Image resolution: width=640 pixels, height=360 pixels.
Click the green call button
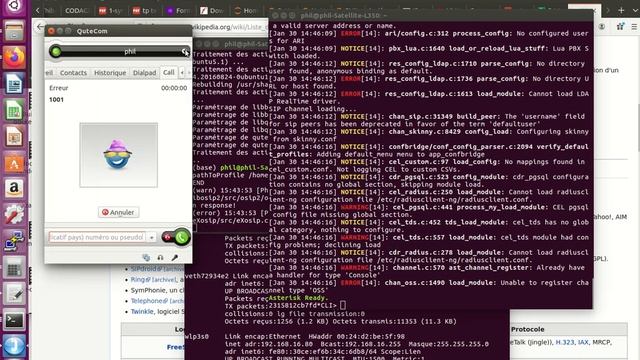[182, 237]
